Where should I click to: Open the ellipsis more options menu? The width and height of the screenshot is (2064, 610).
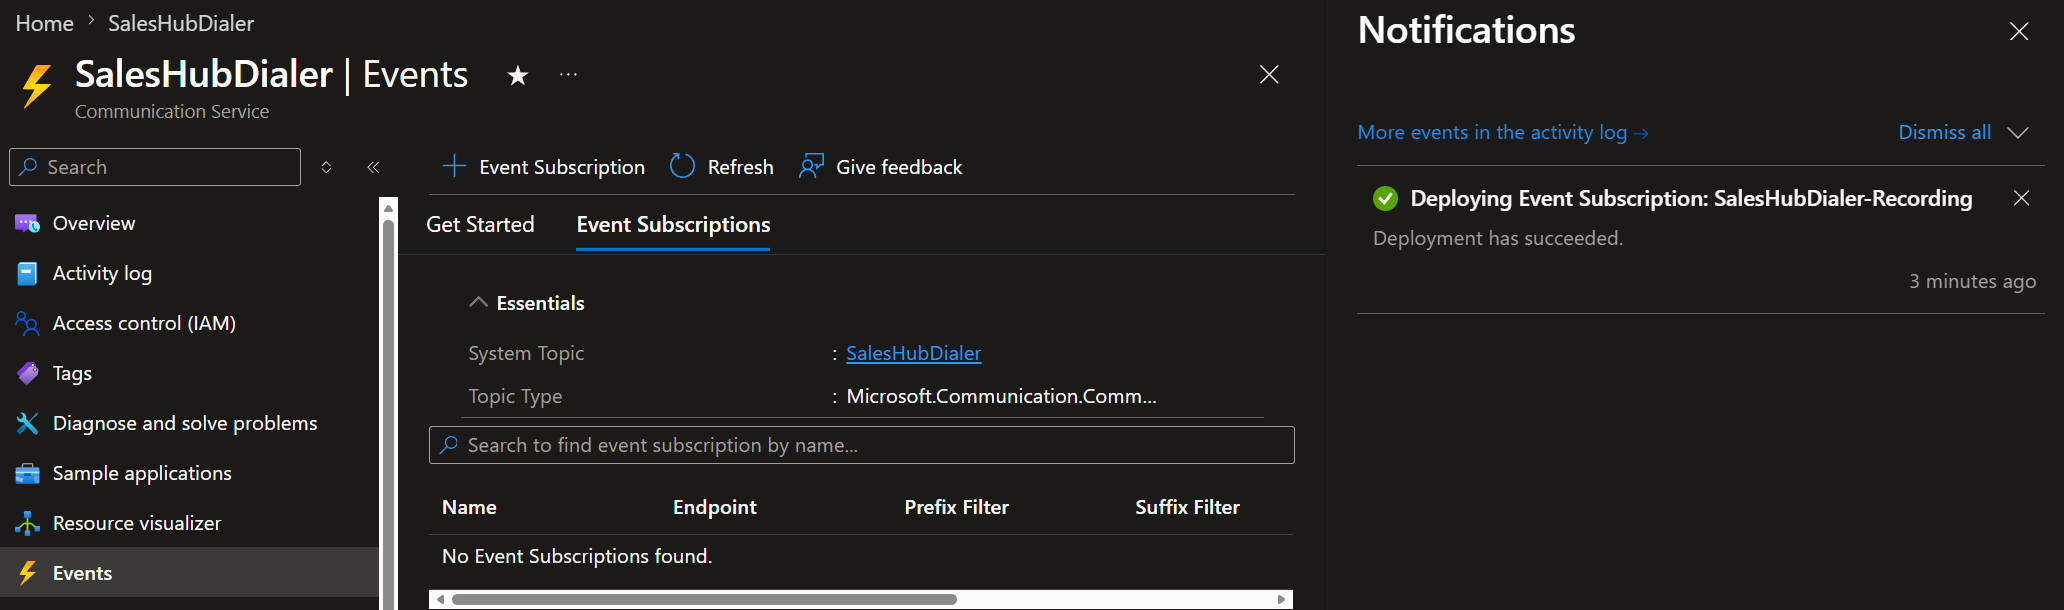coord(568,75)
